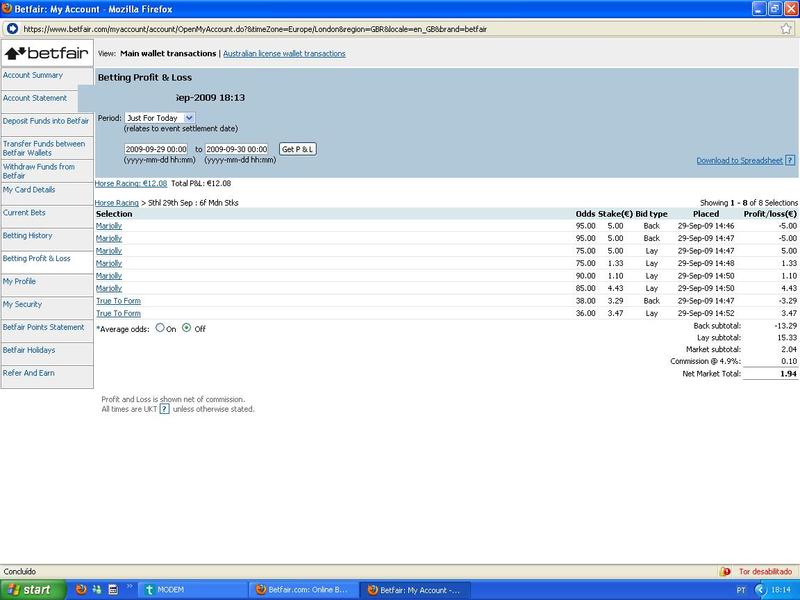
Task: Click Tor desabilitado in status bar
Action: coord(765,571)
